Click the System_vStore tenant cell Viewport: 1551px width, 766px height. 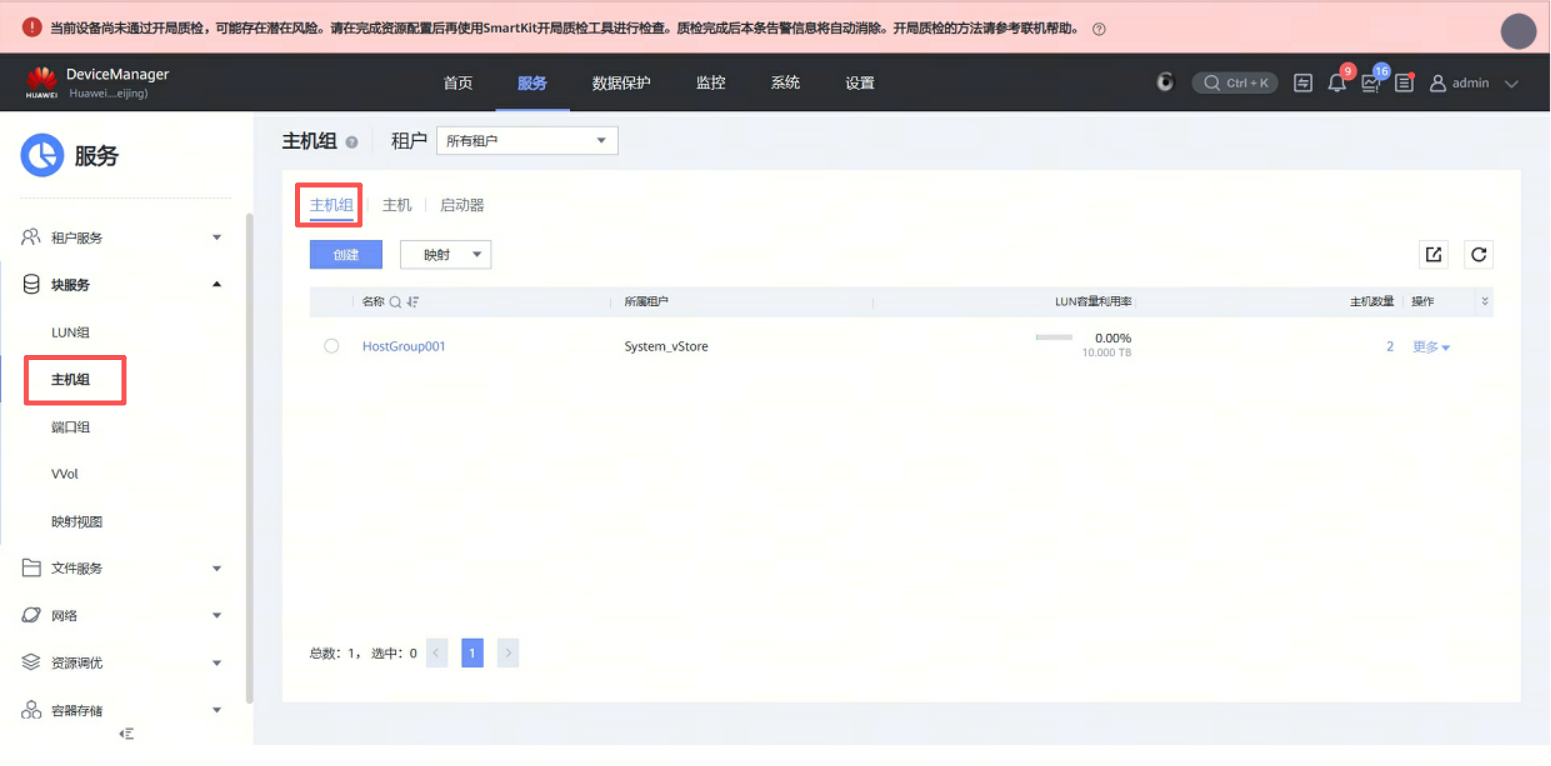[666, 347]
